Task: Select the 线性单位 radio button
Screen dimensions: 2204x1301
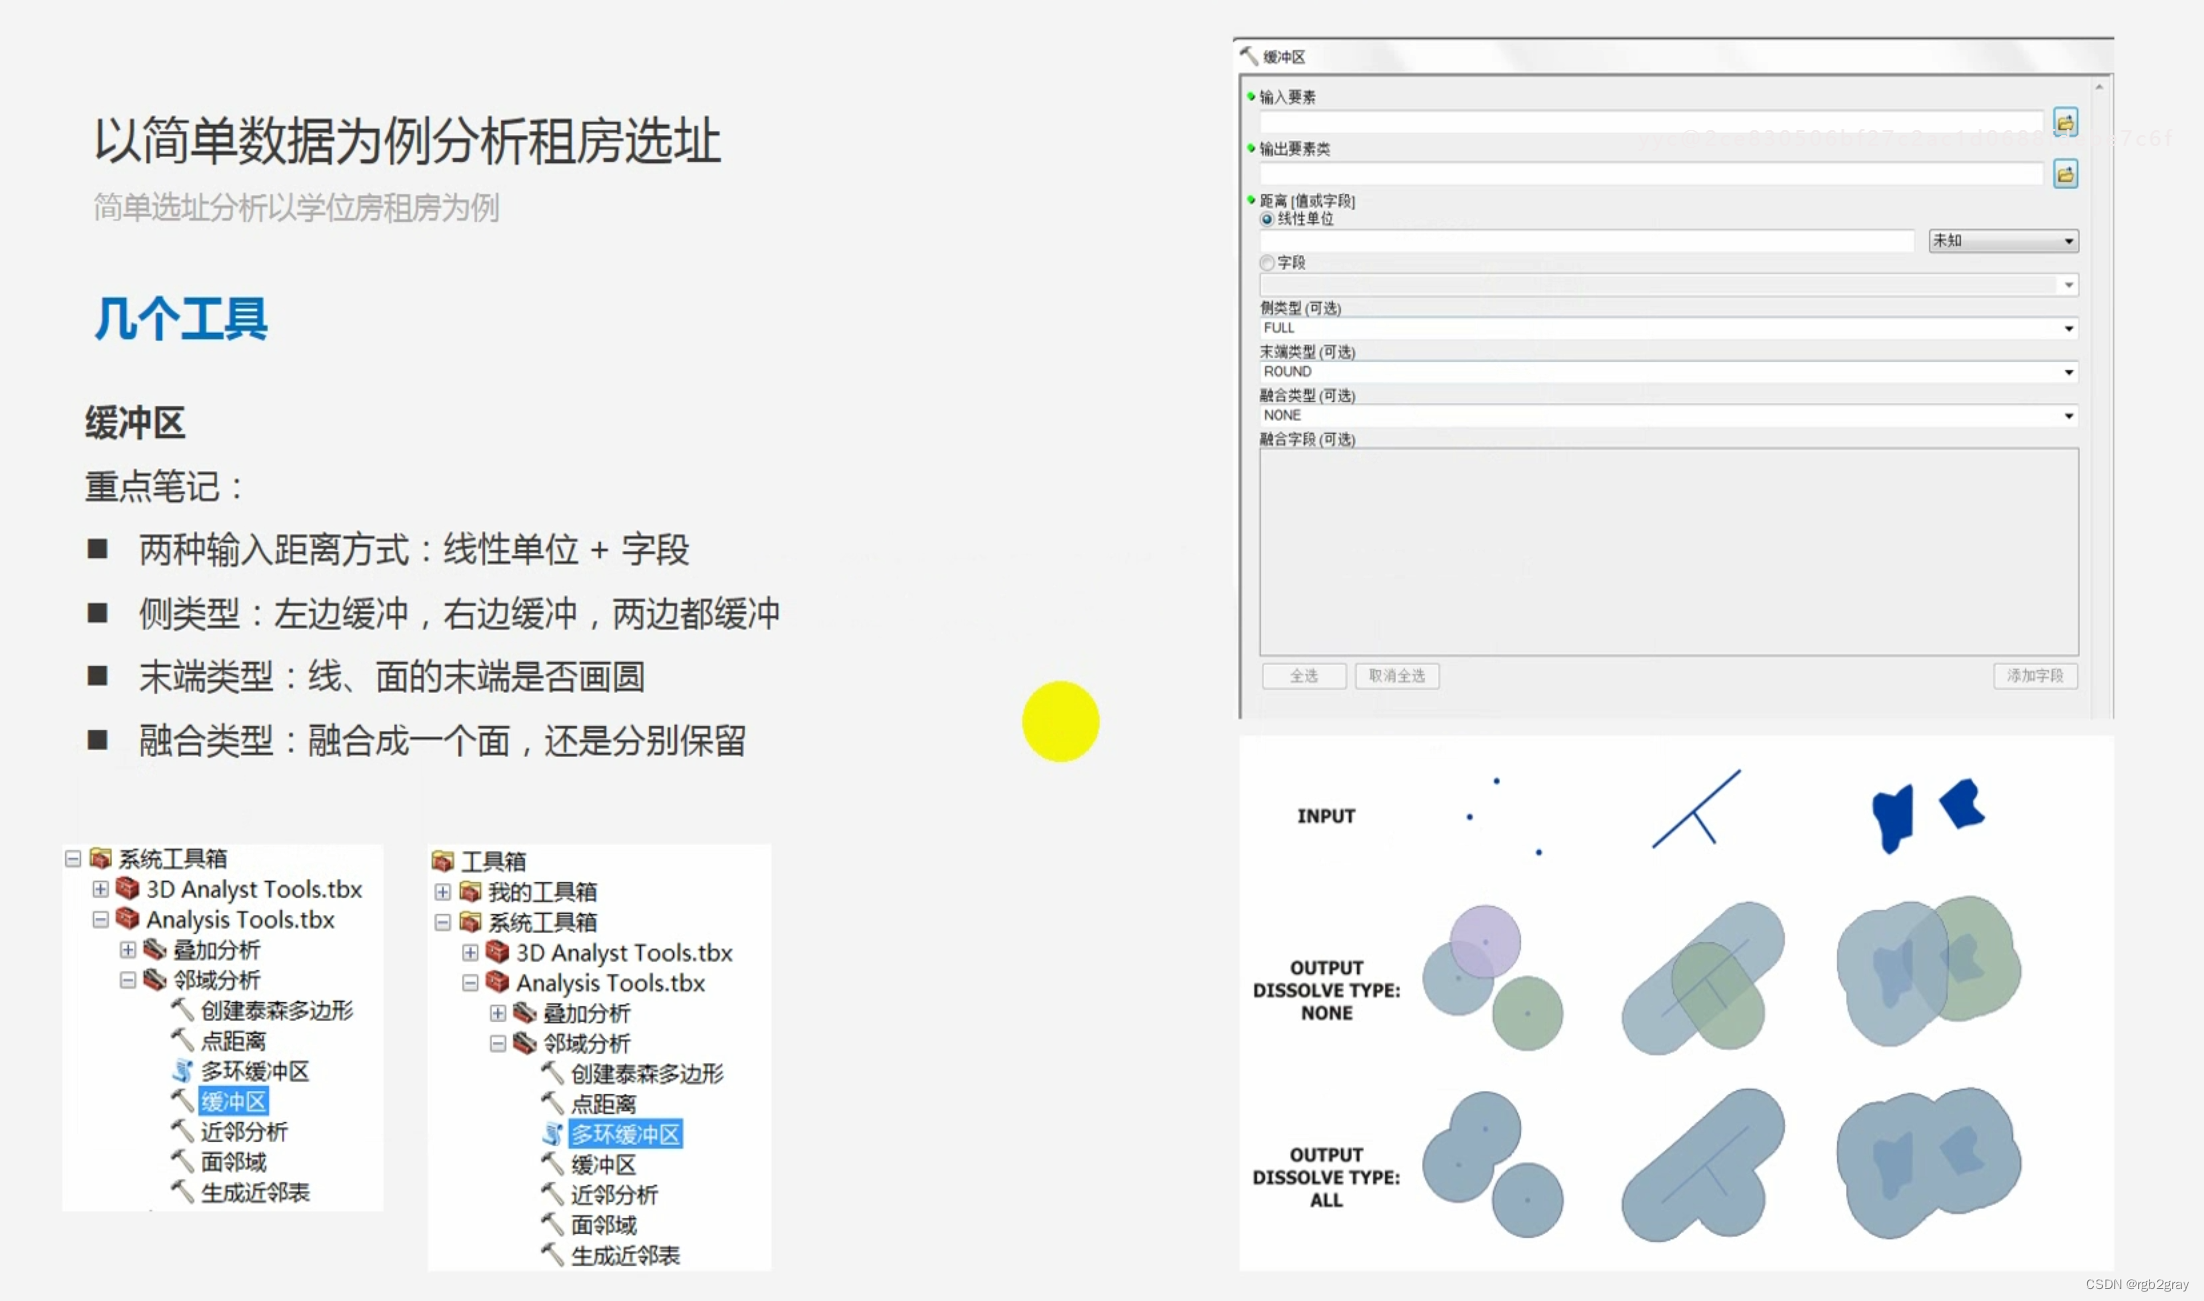Action: [x=1267, y=219]
